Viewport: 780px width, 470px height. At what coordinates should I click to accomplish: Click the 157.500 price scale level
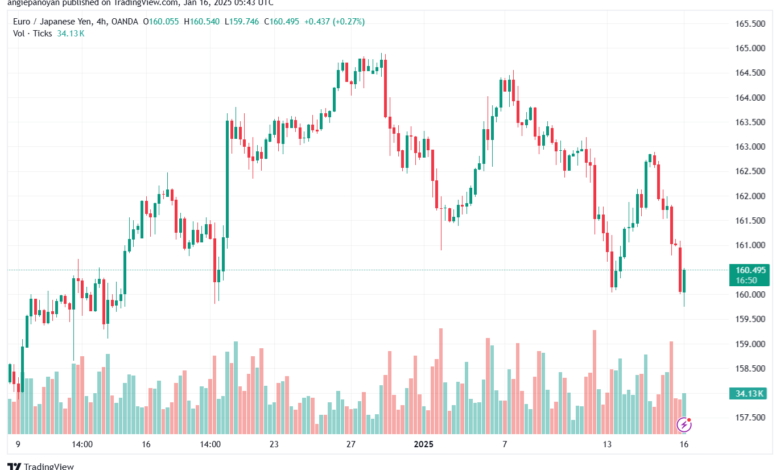pos(750,417)
